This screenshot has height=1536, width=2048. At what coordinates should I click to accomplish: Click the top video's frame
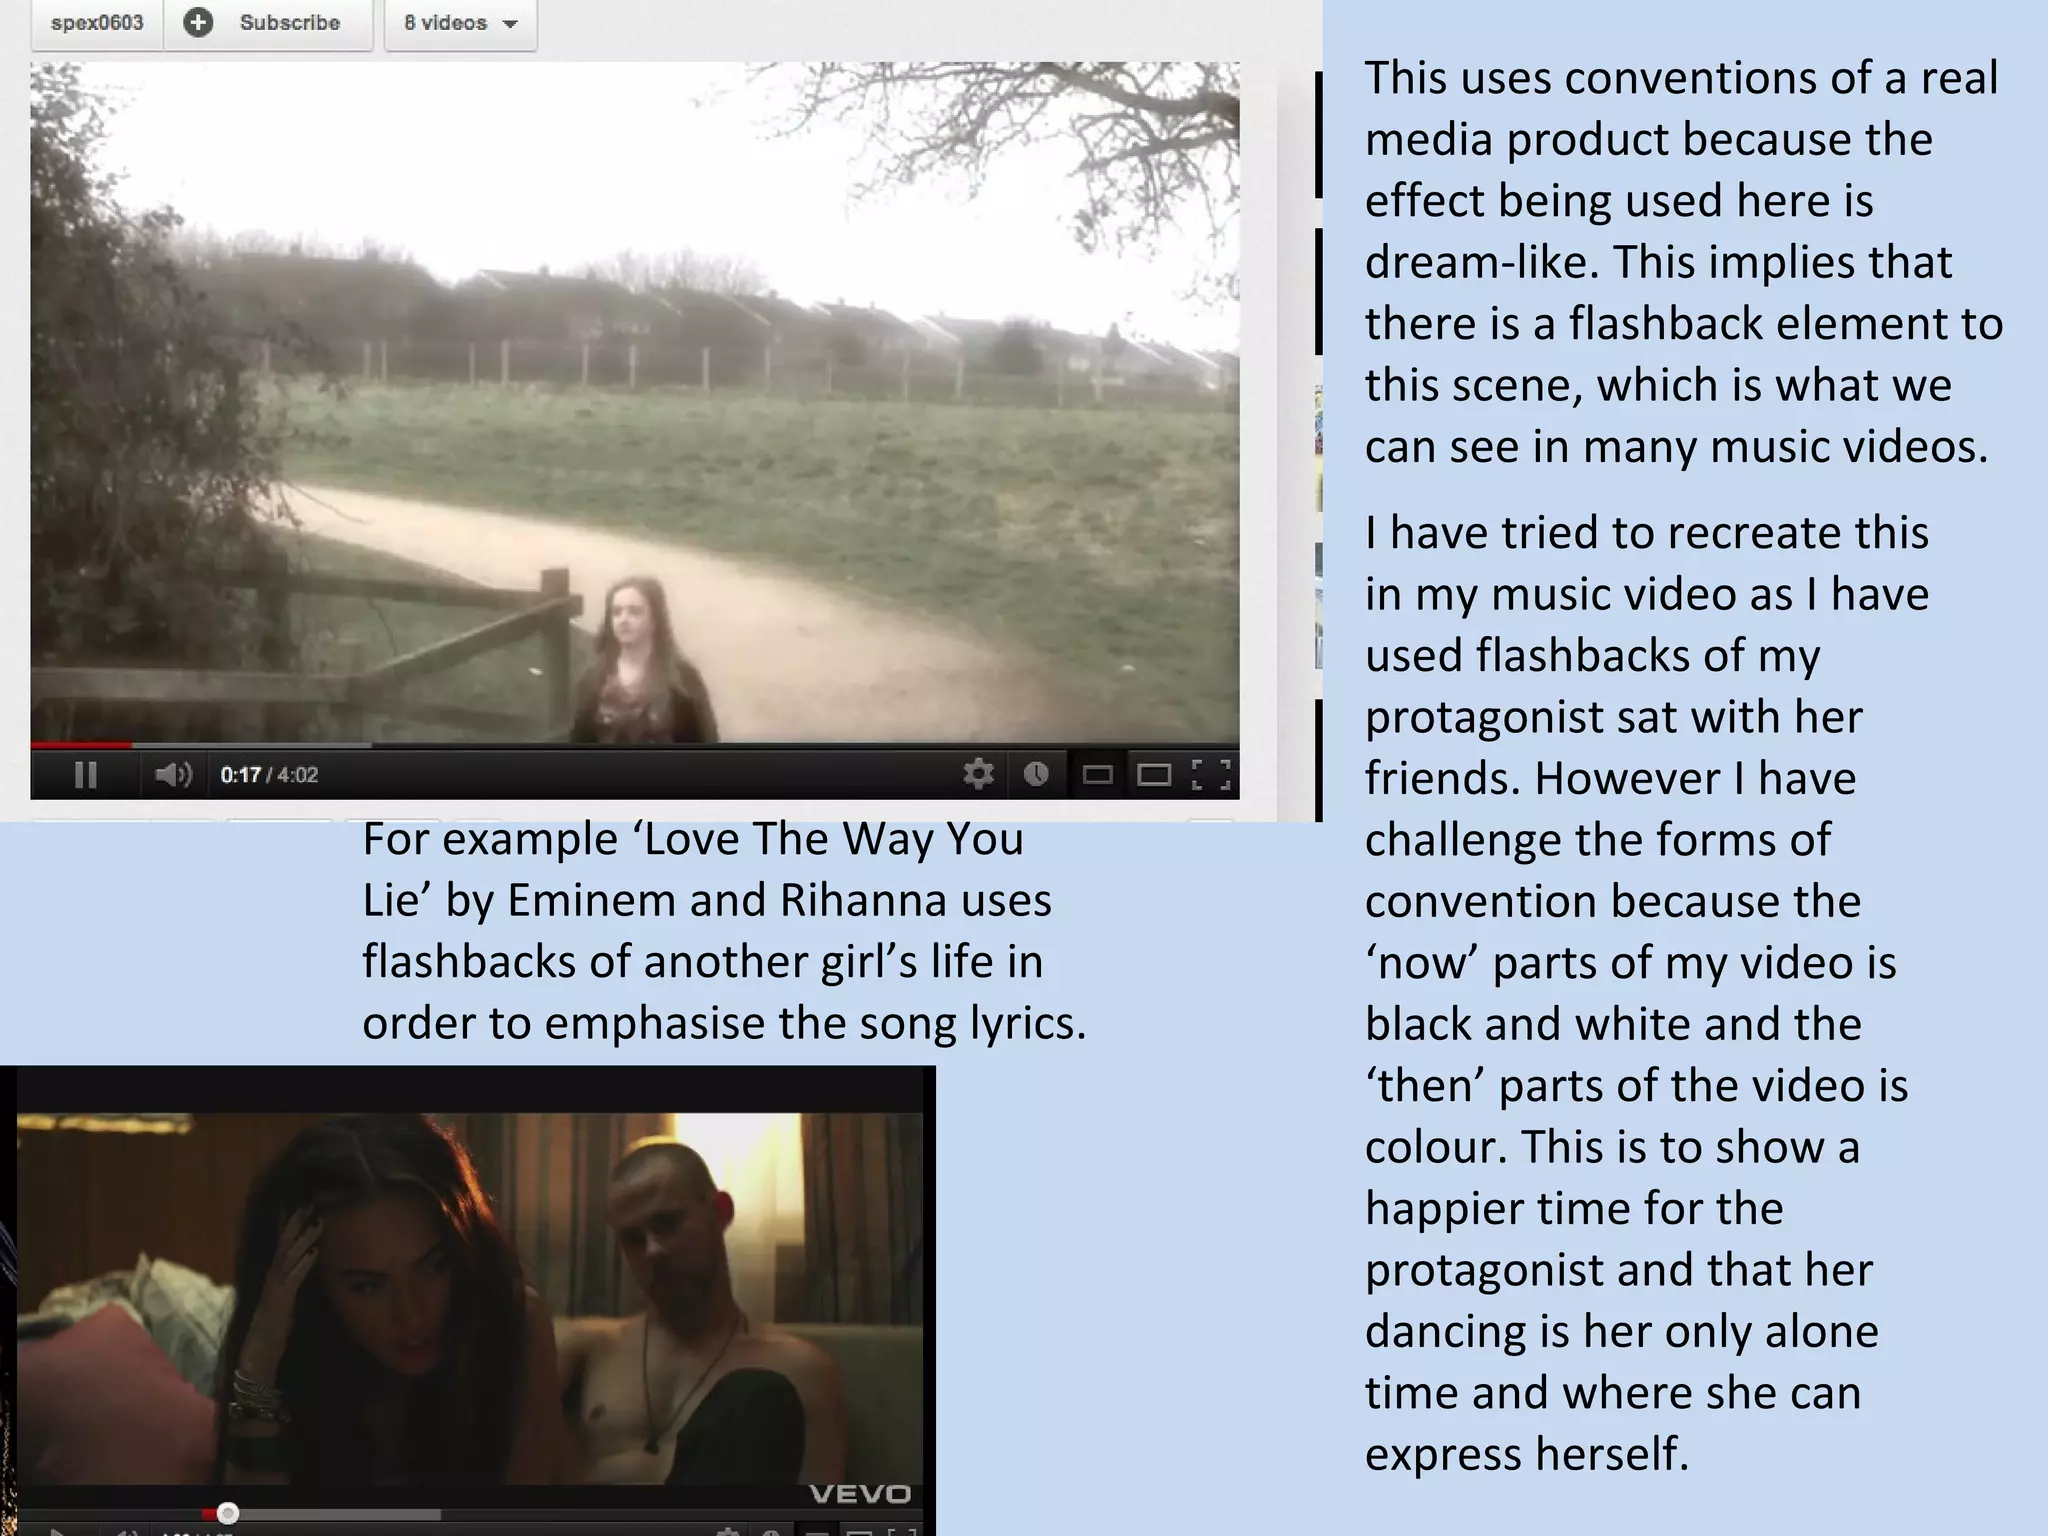(634, 400)
